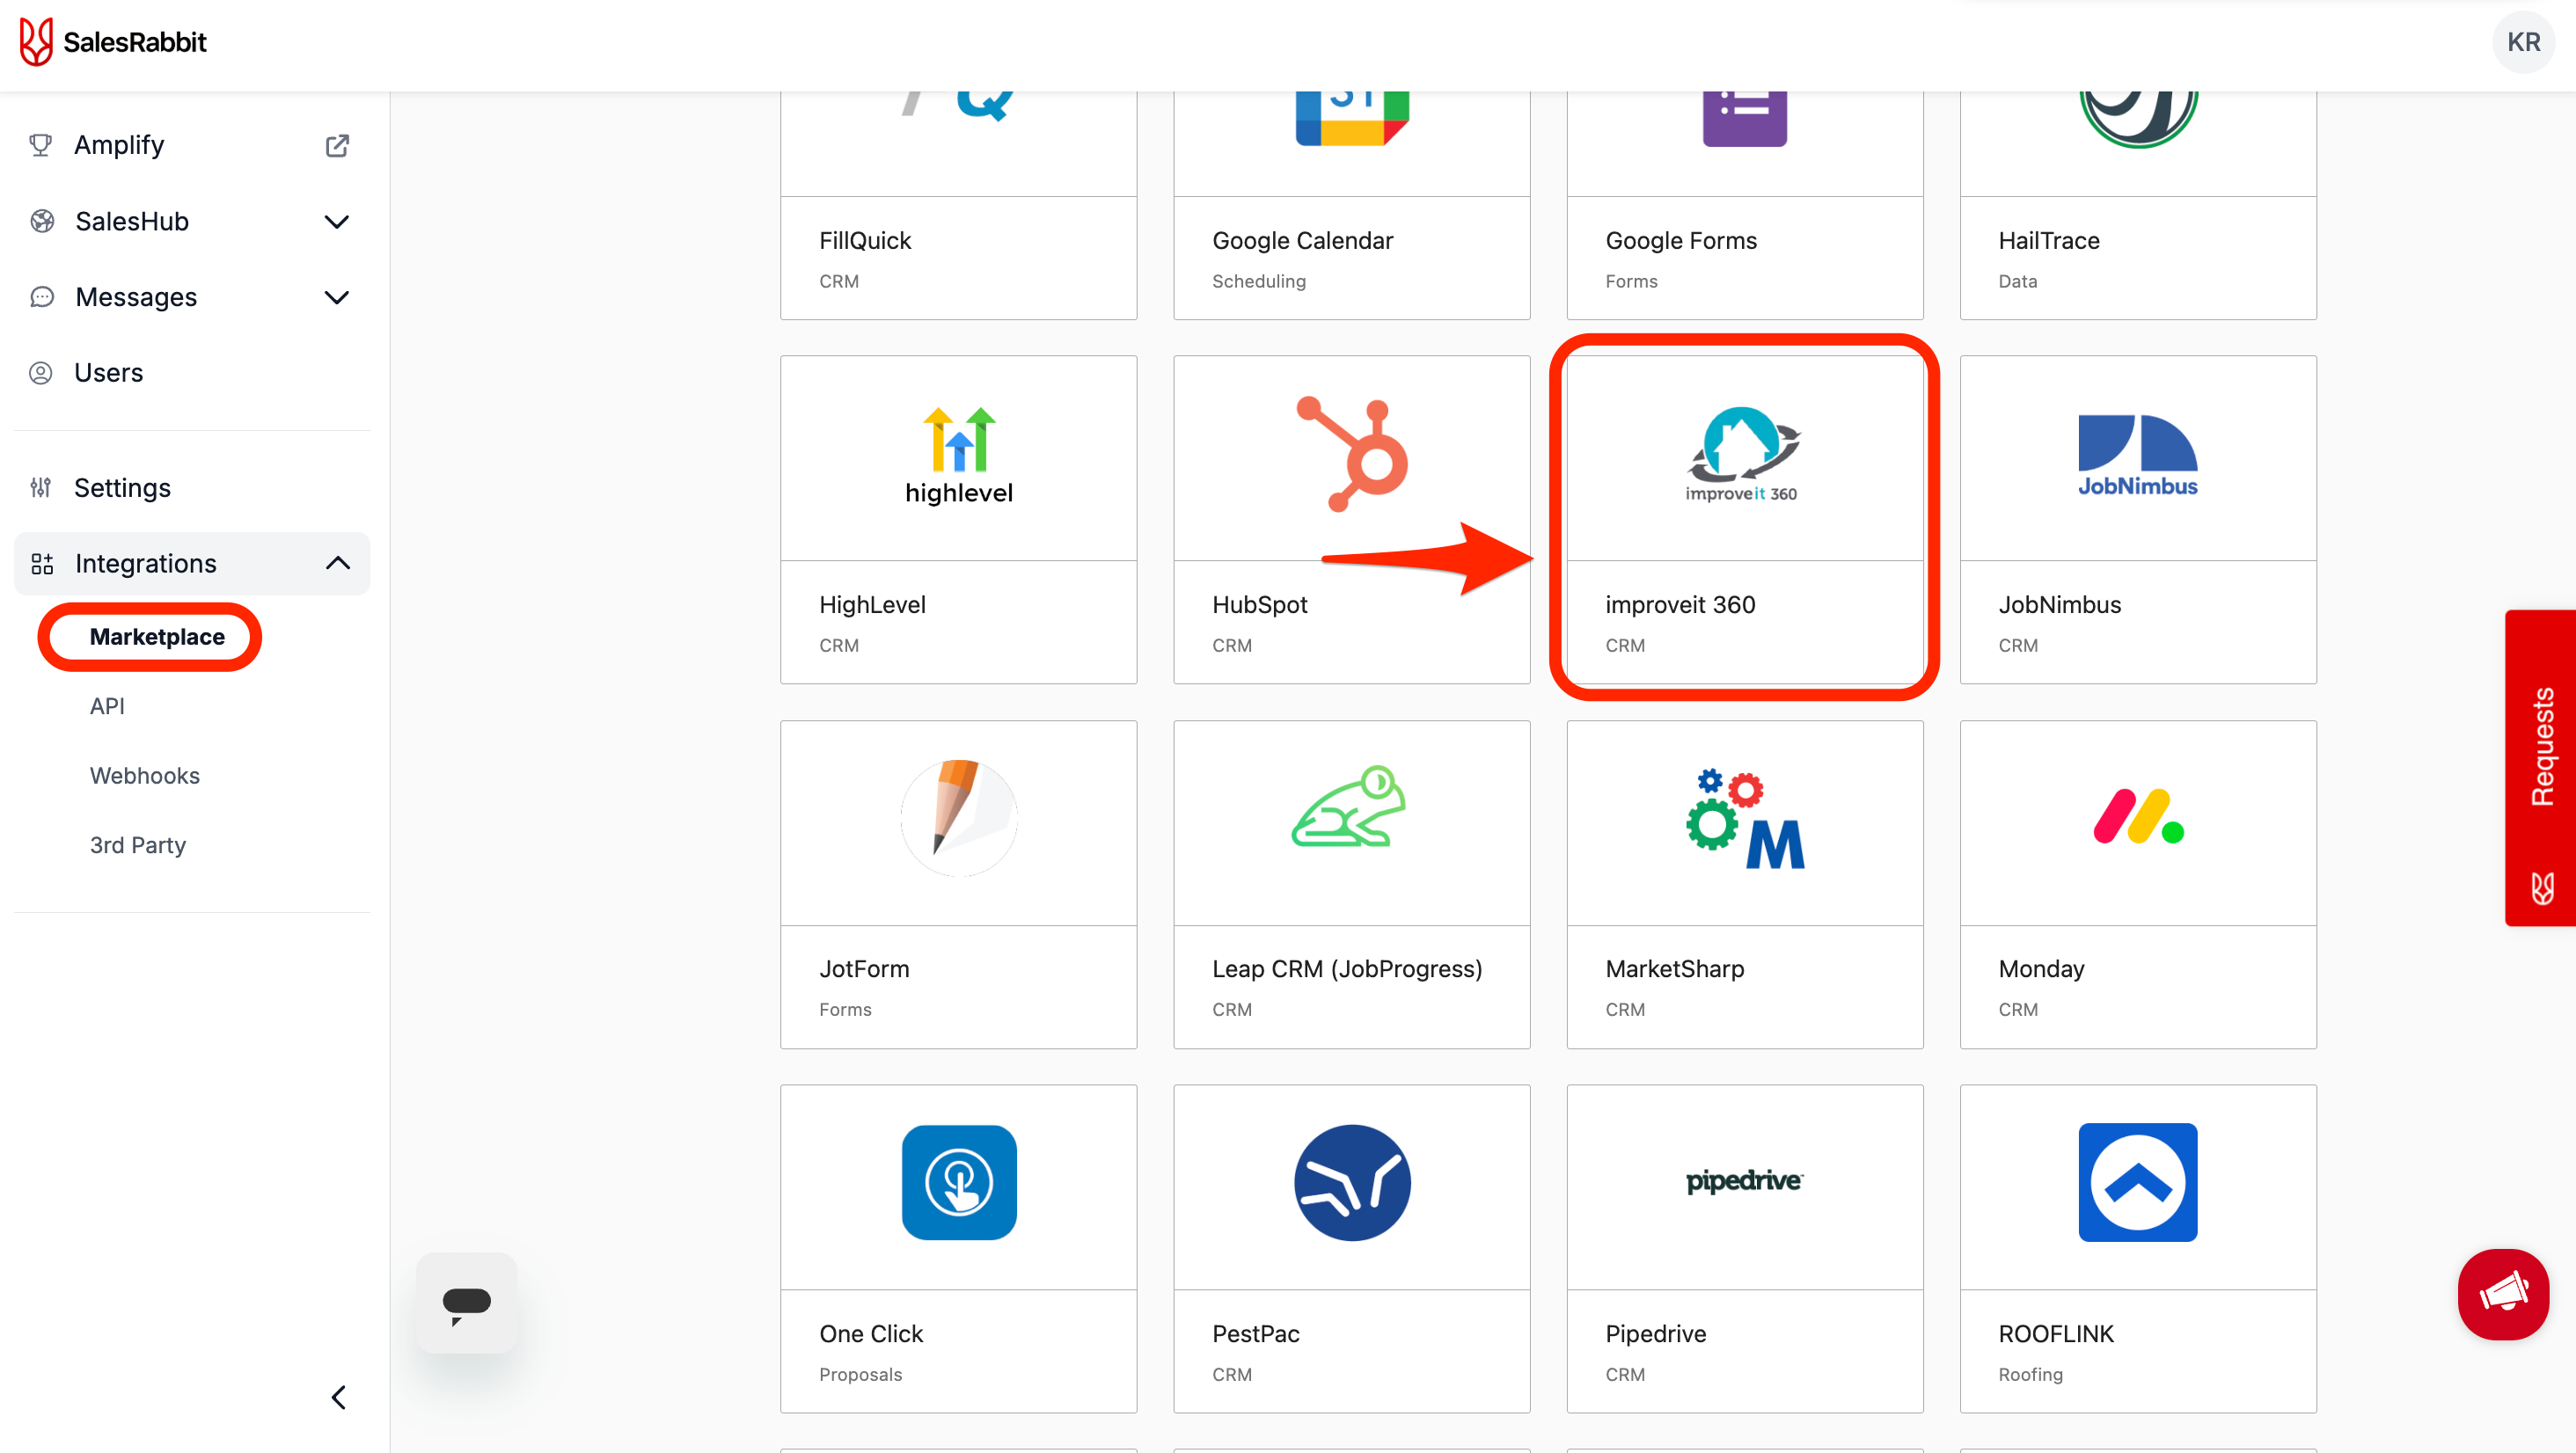The width and height of the screenshot is (2576, 1453).
Task: Expand the Messages submenu chevron
Action: point(337,298)
